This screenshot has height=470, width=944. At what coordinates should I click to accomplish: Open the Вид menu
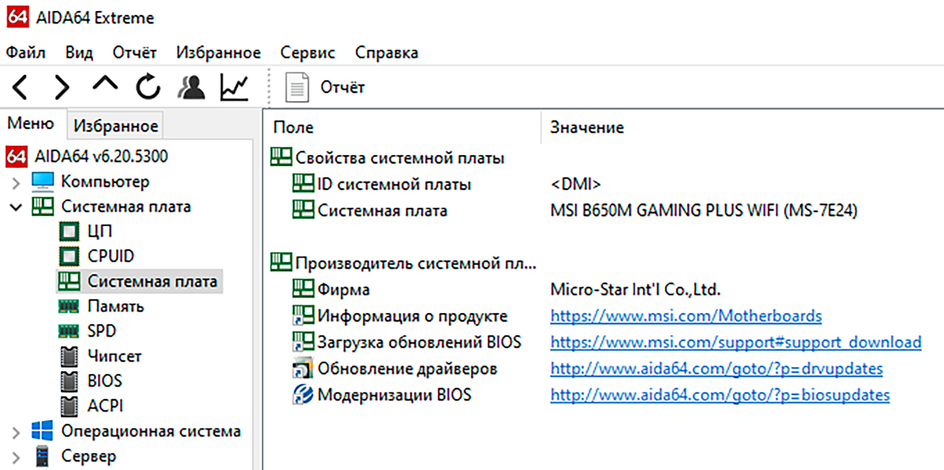pyautogui.click(x=79, y=53)
